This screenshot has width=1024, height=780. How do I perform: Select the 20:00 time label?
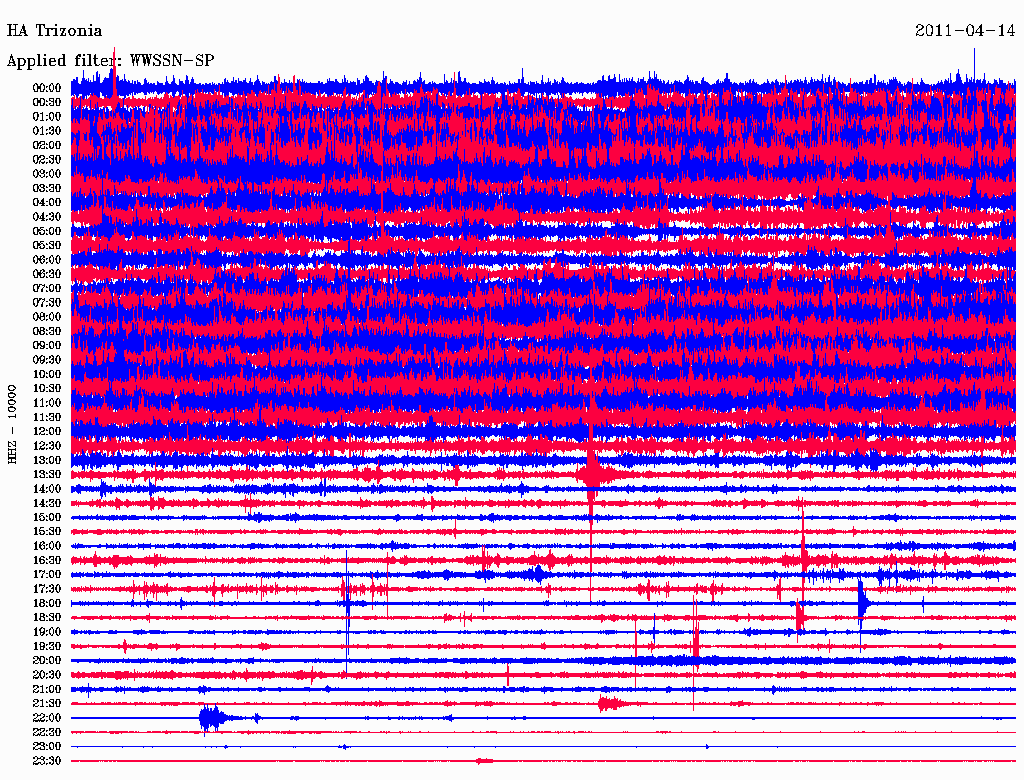tap(47, 660)
